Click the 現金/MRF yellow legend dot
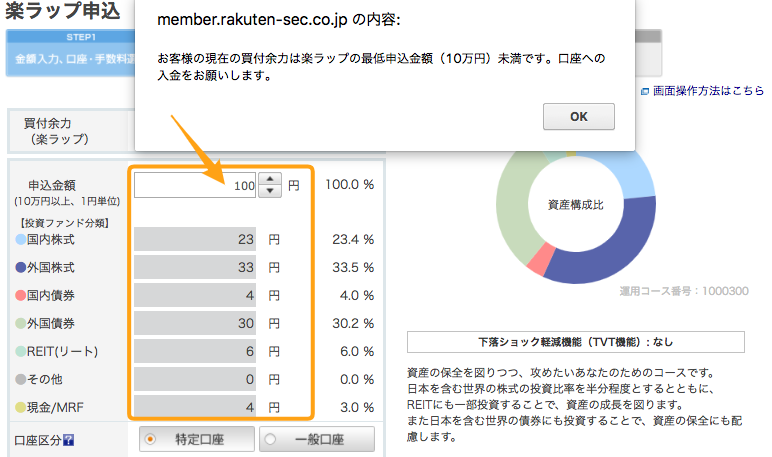 (x=21, y=407)
